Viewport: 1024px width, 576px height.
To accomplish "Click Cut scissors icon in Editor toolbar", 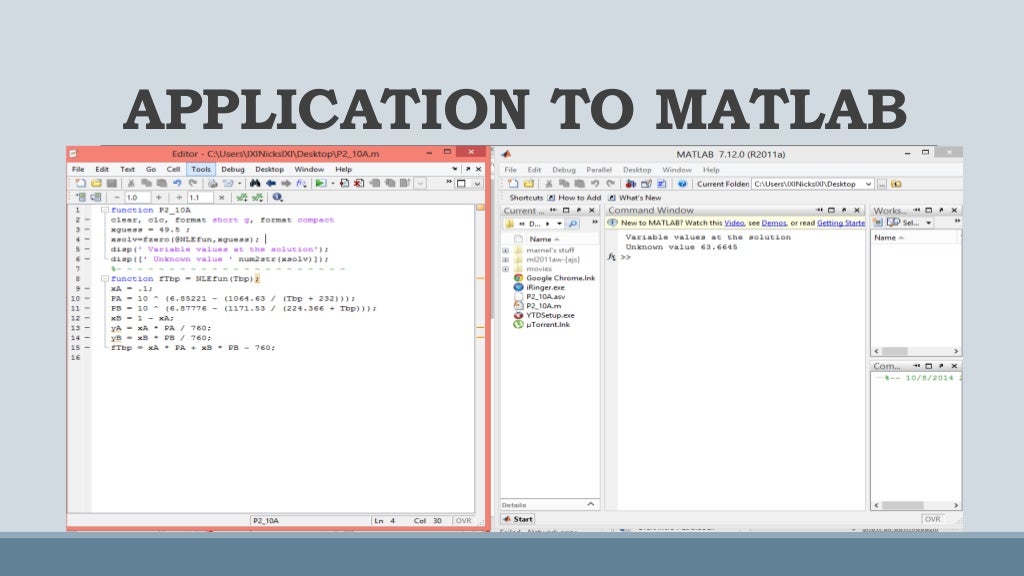I will click(x=131, y=184).
